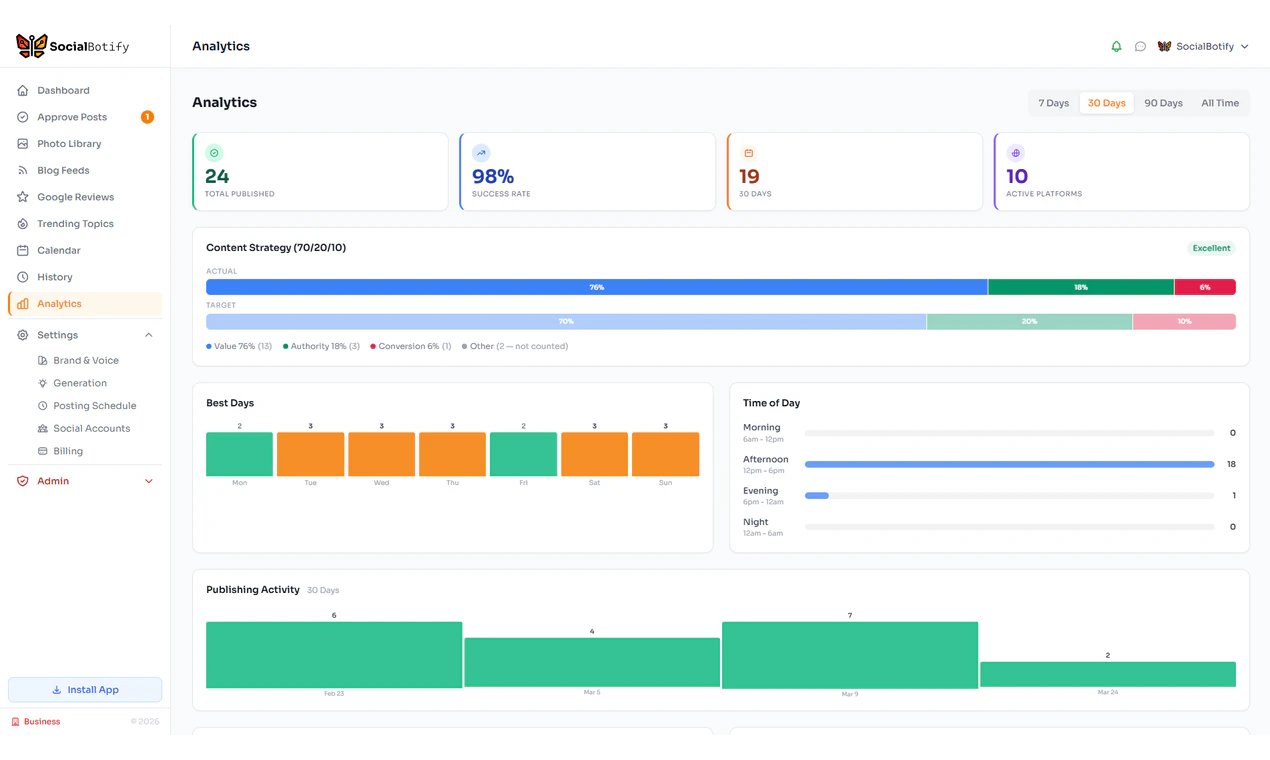Click the Photo Library image icon
The image size is (1270, 760).
[23, 144]
